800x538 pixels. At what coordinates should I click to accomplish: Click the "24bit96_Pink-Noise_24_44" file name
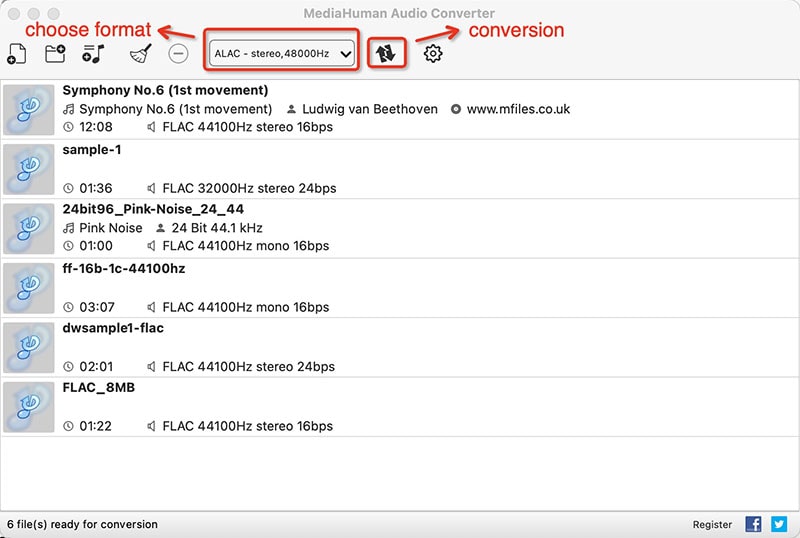[x=153, y=209]
